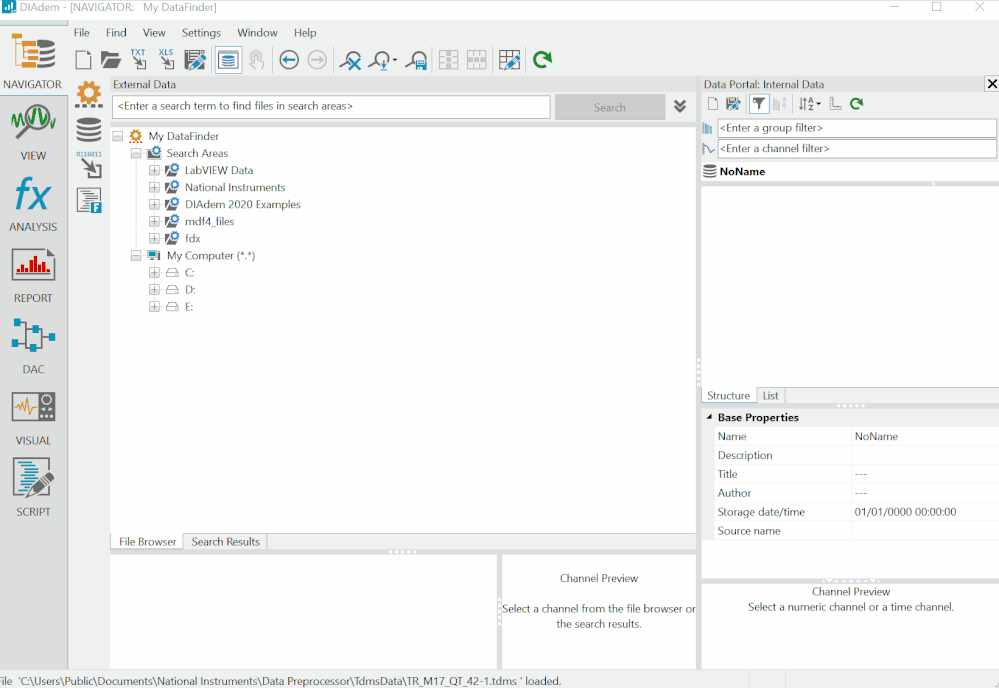Screen dimensions: 999x688
Task: Open the View menu
Action: tap(154, 32)
